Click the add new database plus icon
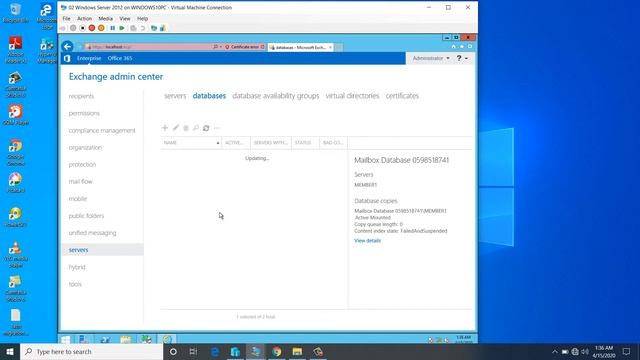 165,128
